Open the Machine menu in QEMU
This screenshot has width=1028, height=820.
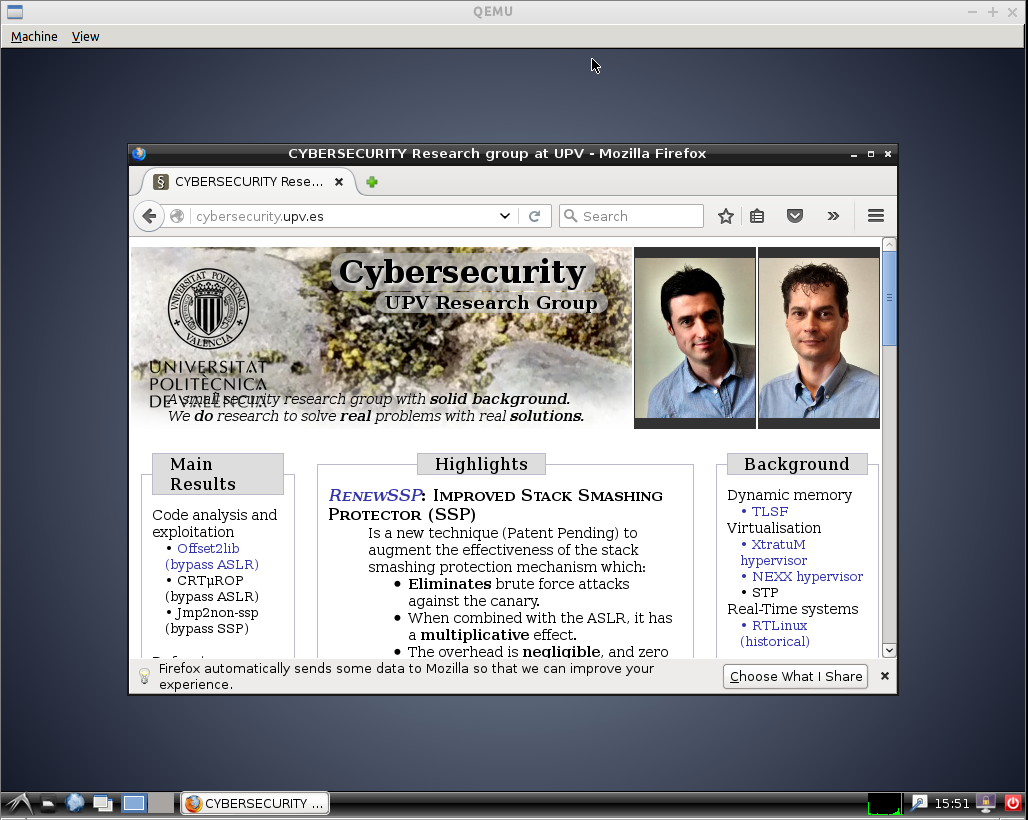pyautogui.click(x=34, y=37)
